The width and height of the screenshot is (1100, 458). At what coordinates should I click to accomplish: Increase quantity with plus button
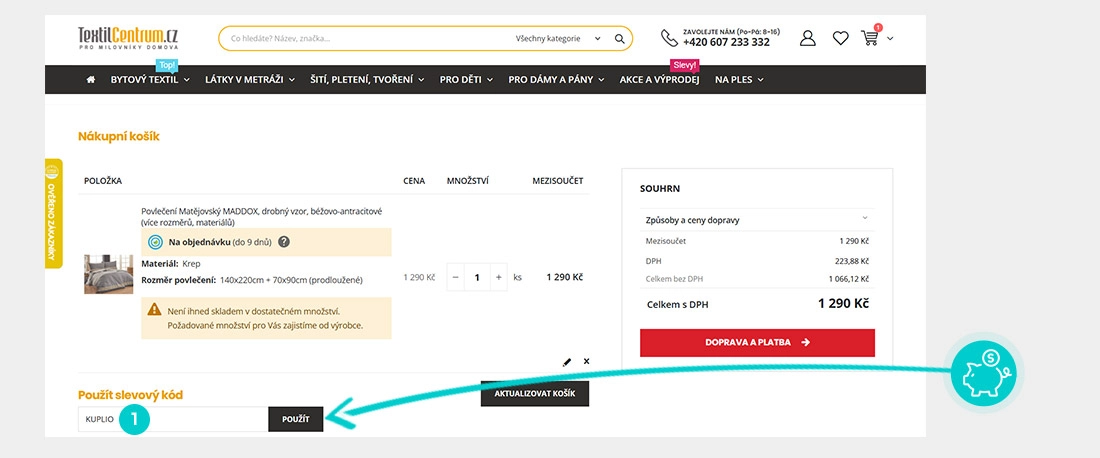(x=499, y=277)
